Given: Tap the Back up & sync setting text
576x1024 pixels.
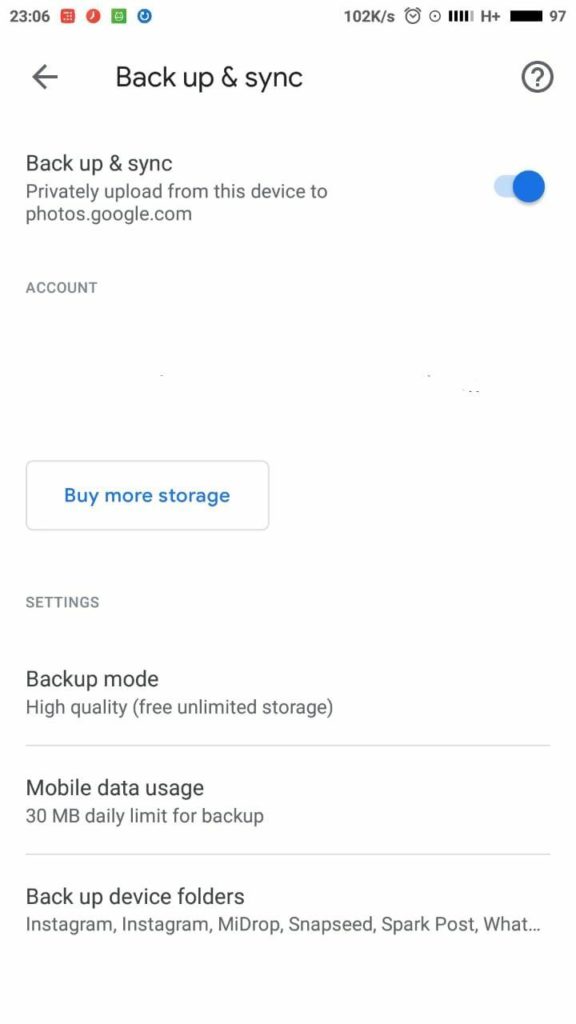Looking at the screenshot, I should tap(99, 163).
